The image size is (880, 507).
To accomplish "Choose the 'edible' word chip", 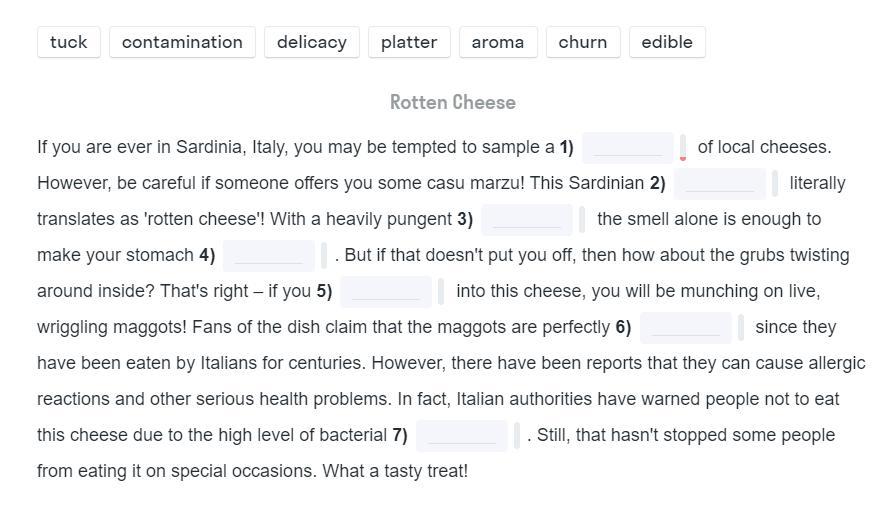I will pyautogui.click(x=667, y=42).
